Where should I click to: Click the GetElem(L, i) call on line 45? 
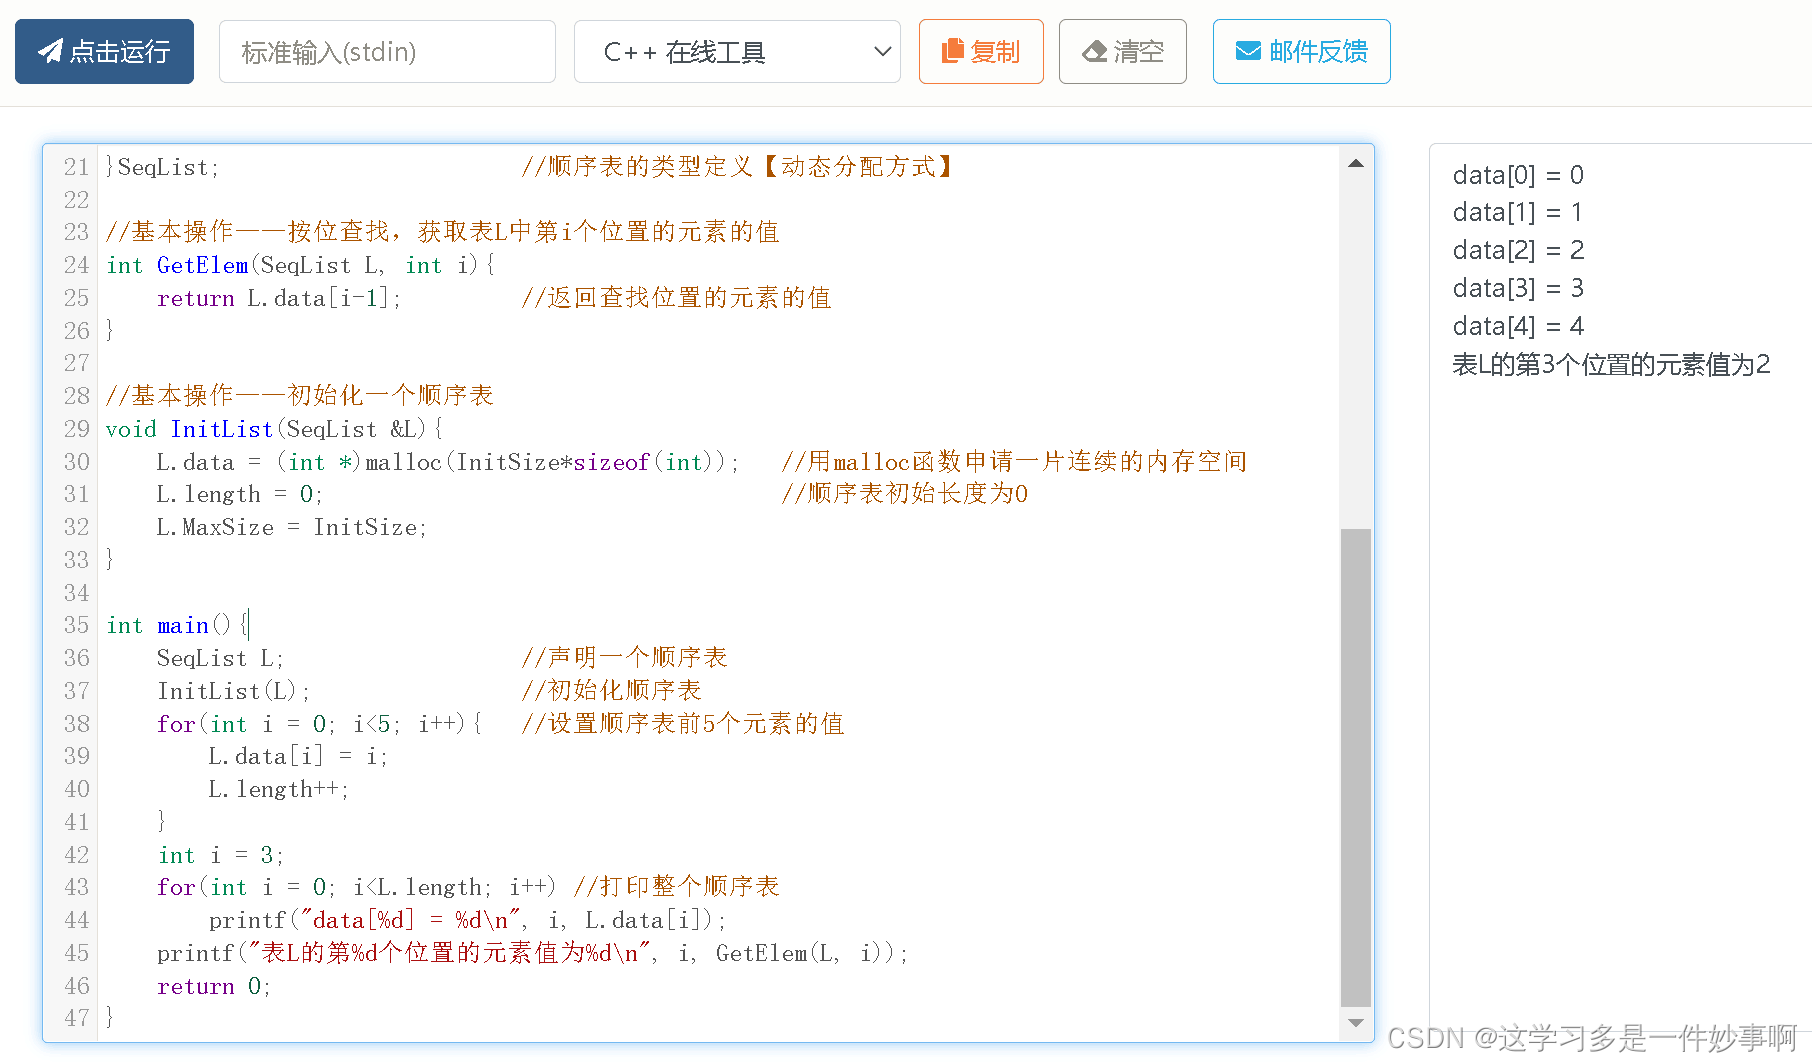click(x=804, y=953)
